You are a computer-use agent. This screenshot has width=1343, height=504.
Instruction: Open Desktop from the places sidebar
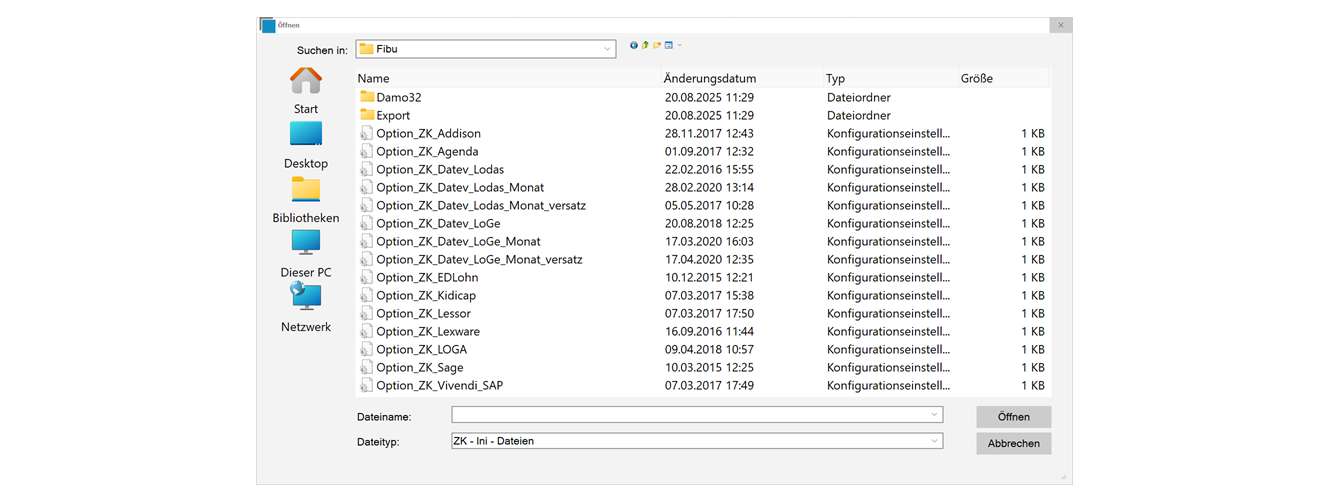tap(306, 144)
